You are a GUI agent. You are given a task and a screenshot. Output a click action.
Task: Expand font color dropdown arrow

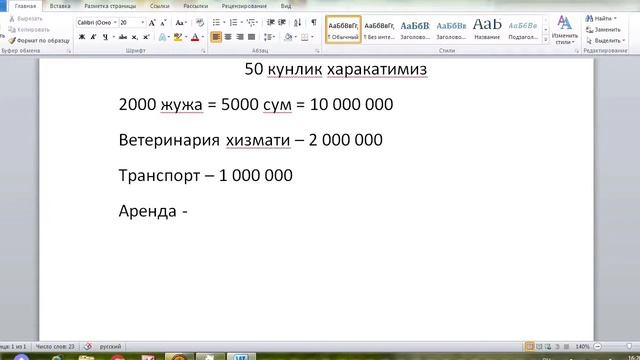(x=203, y=37)
